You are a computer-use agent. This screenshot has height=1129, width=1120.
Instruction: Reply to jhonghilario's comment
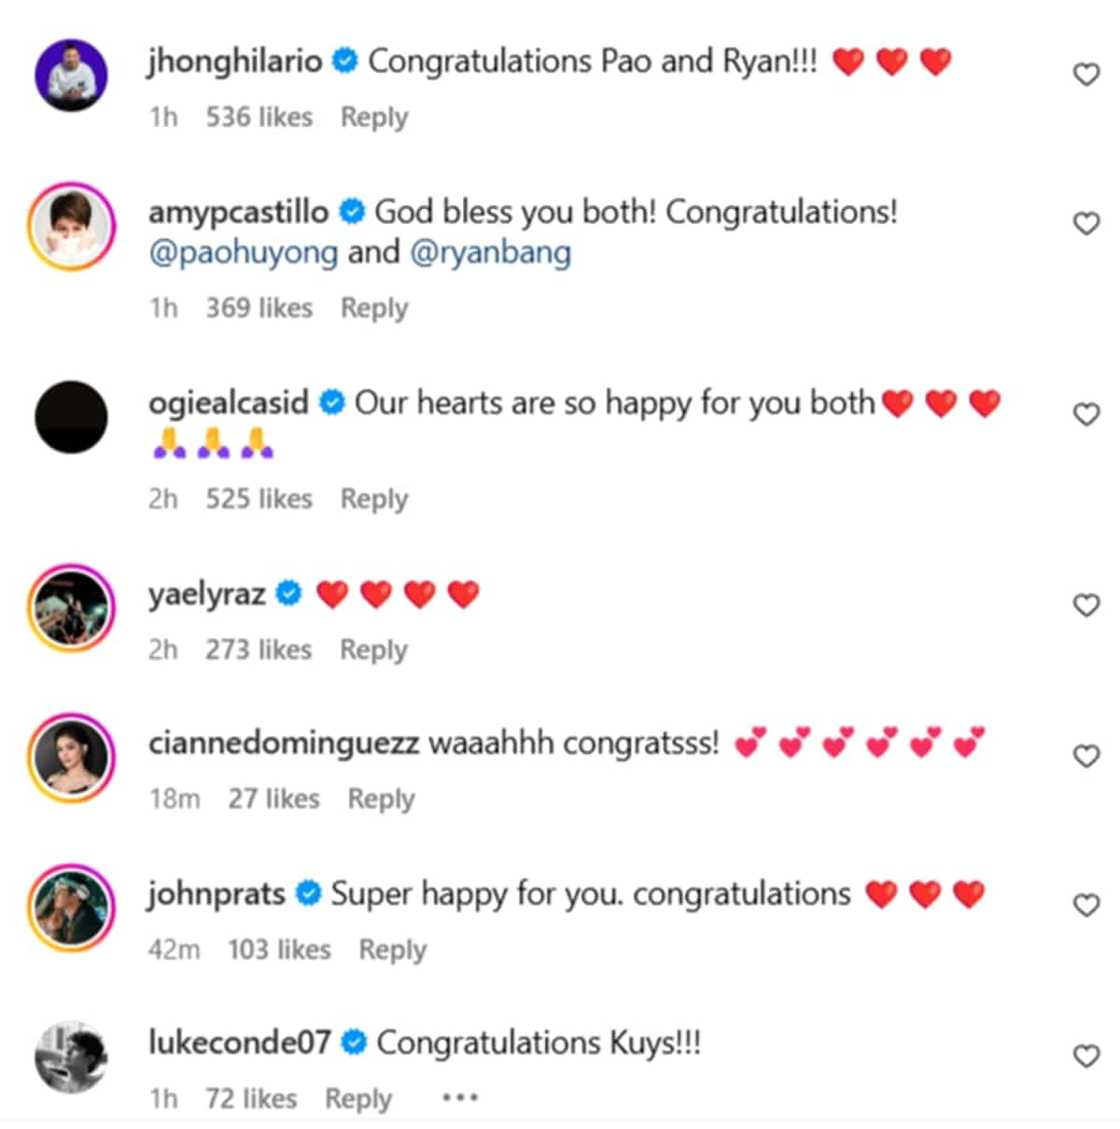pos(374,117)
